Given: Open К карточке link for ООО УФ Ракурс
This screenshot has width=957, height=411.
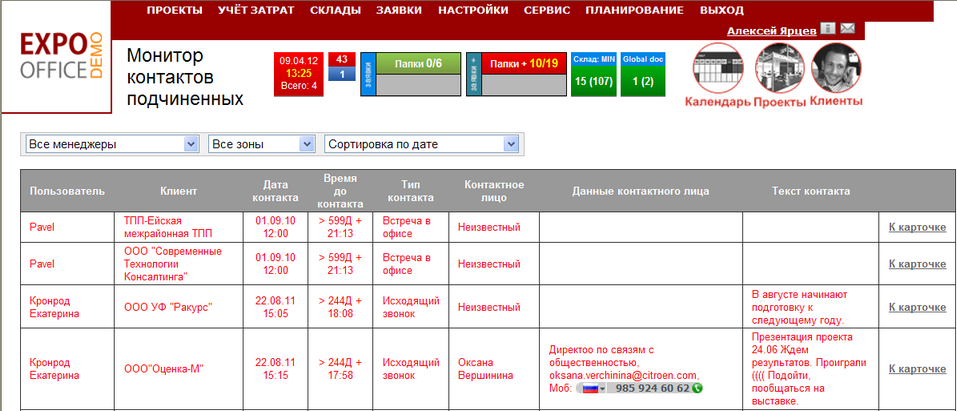Looking at the screenshot, I should [917, 307].
